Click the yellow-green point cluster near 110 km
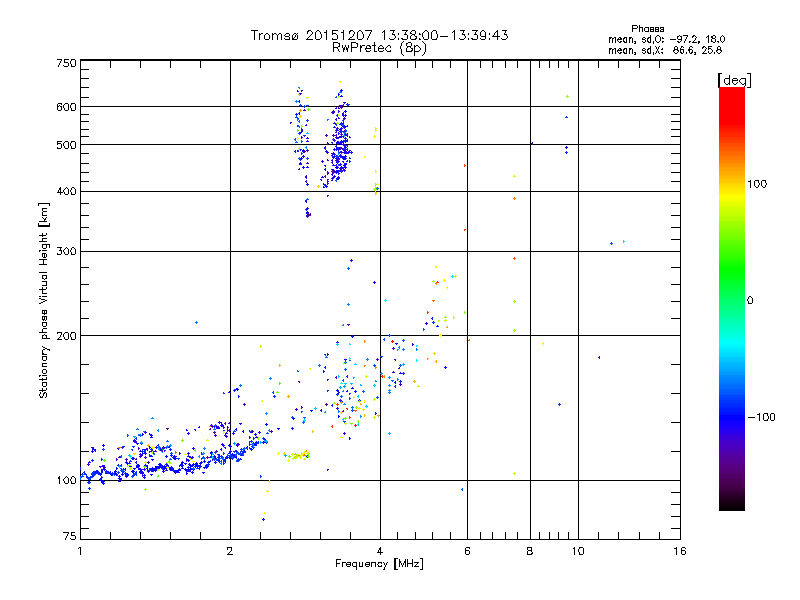Screen dimensions: 800x600 coord(296,455)
